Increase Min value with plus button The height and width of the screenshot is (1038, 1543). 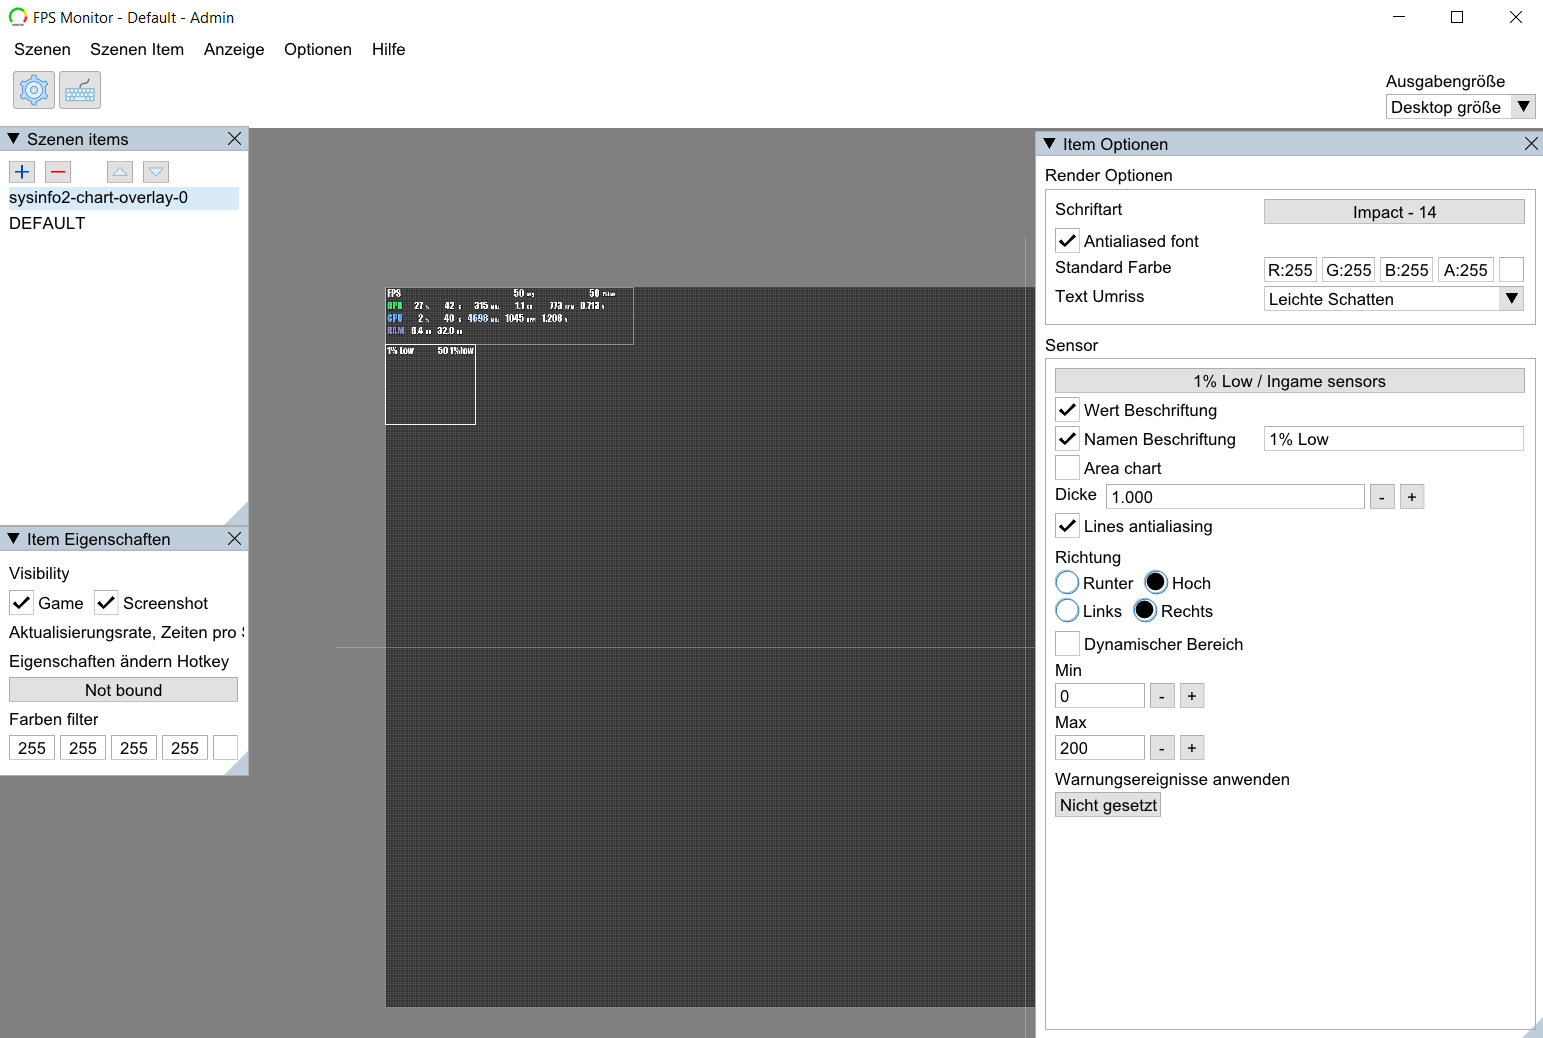pos(1192,696)
